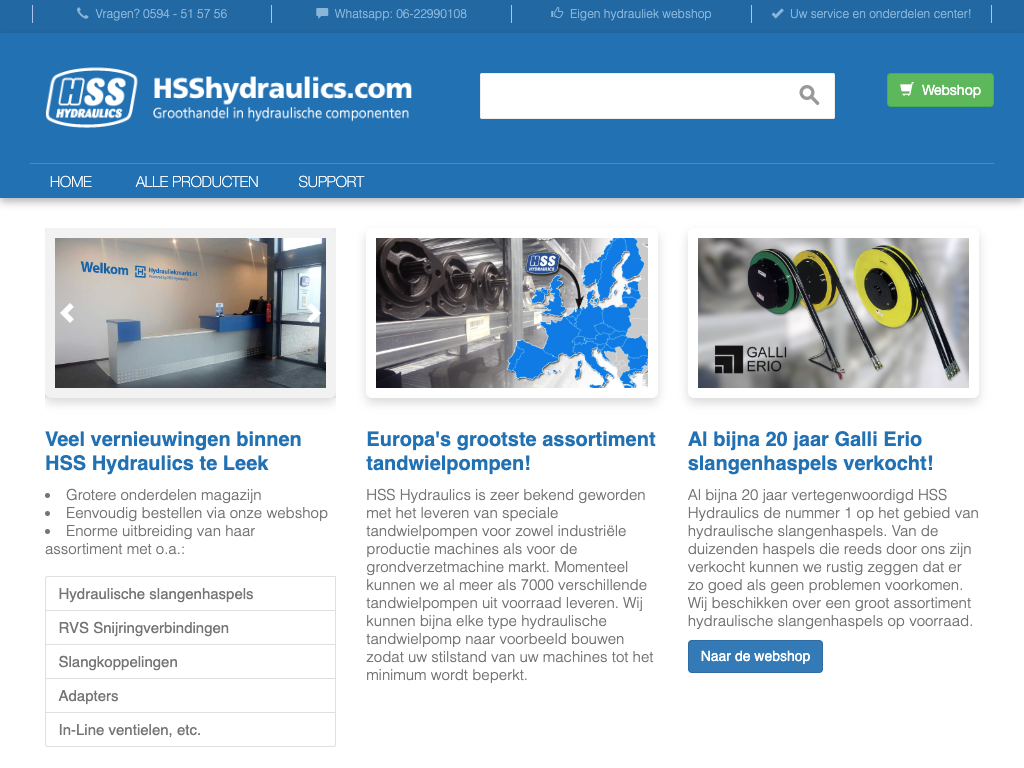
Task: Click the HSS Hydraulics logo
Action: (92, 98)
